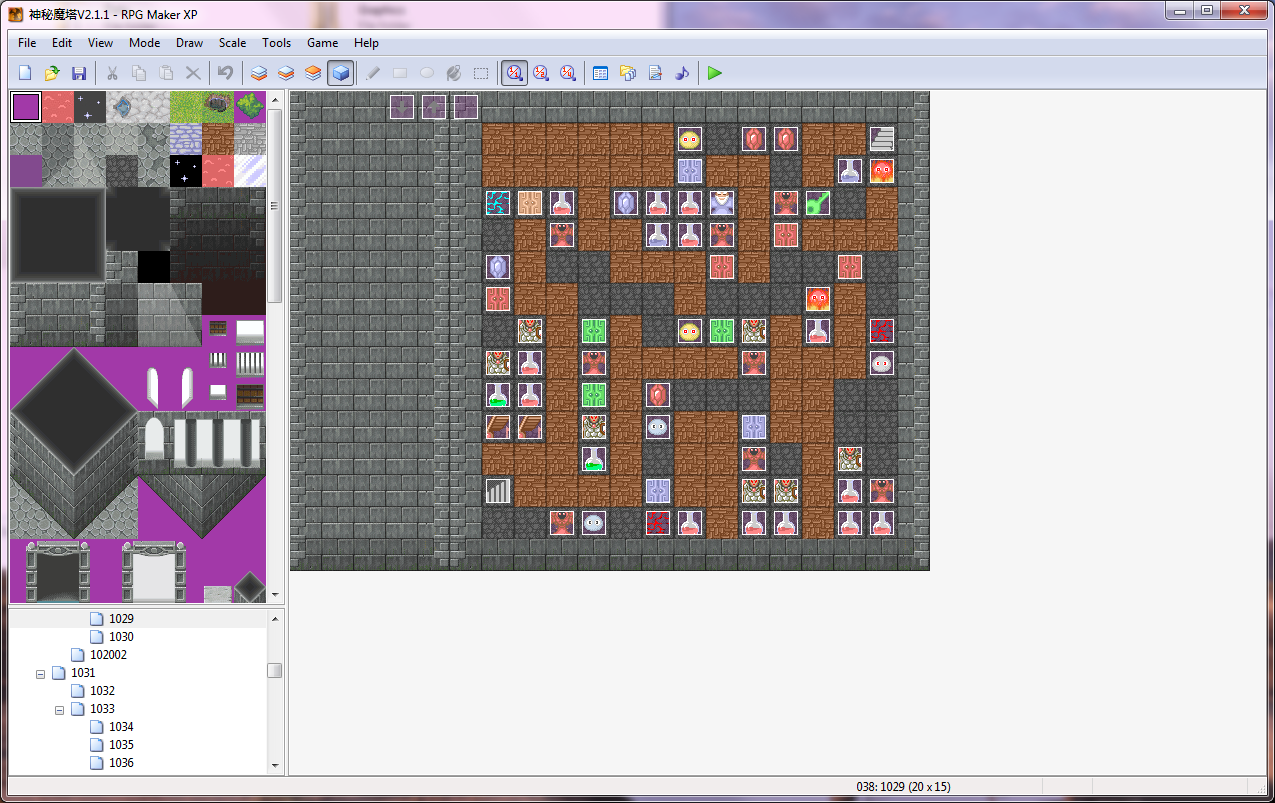Switch to Layer 1 editing mode
Screen dimensions: 1275x803
[259, 73]
